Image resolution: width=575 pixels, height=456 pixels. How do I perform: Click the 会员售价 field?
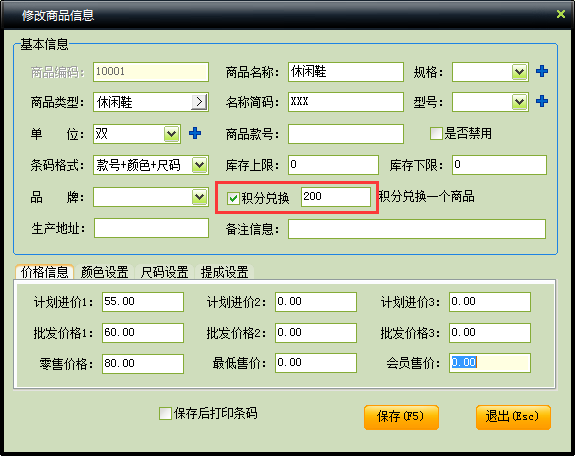pyautogui.click(x=490, y=363)
